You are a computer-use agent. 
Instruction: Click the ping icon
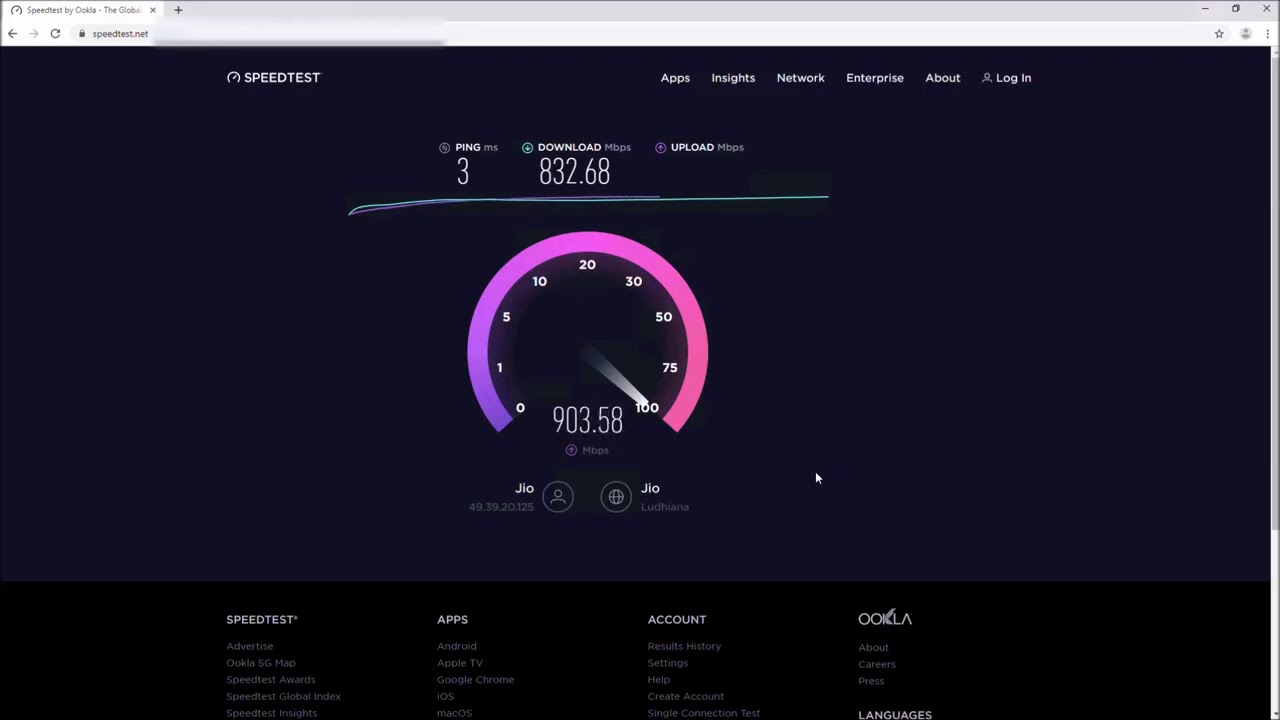444,147
